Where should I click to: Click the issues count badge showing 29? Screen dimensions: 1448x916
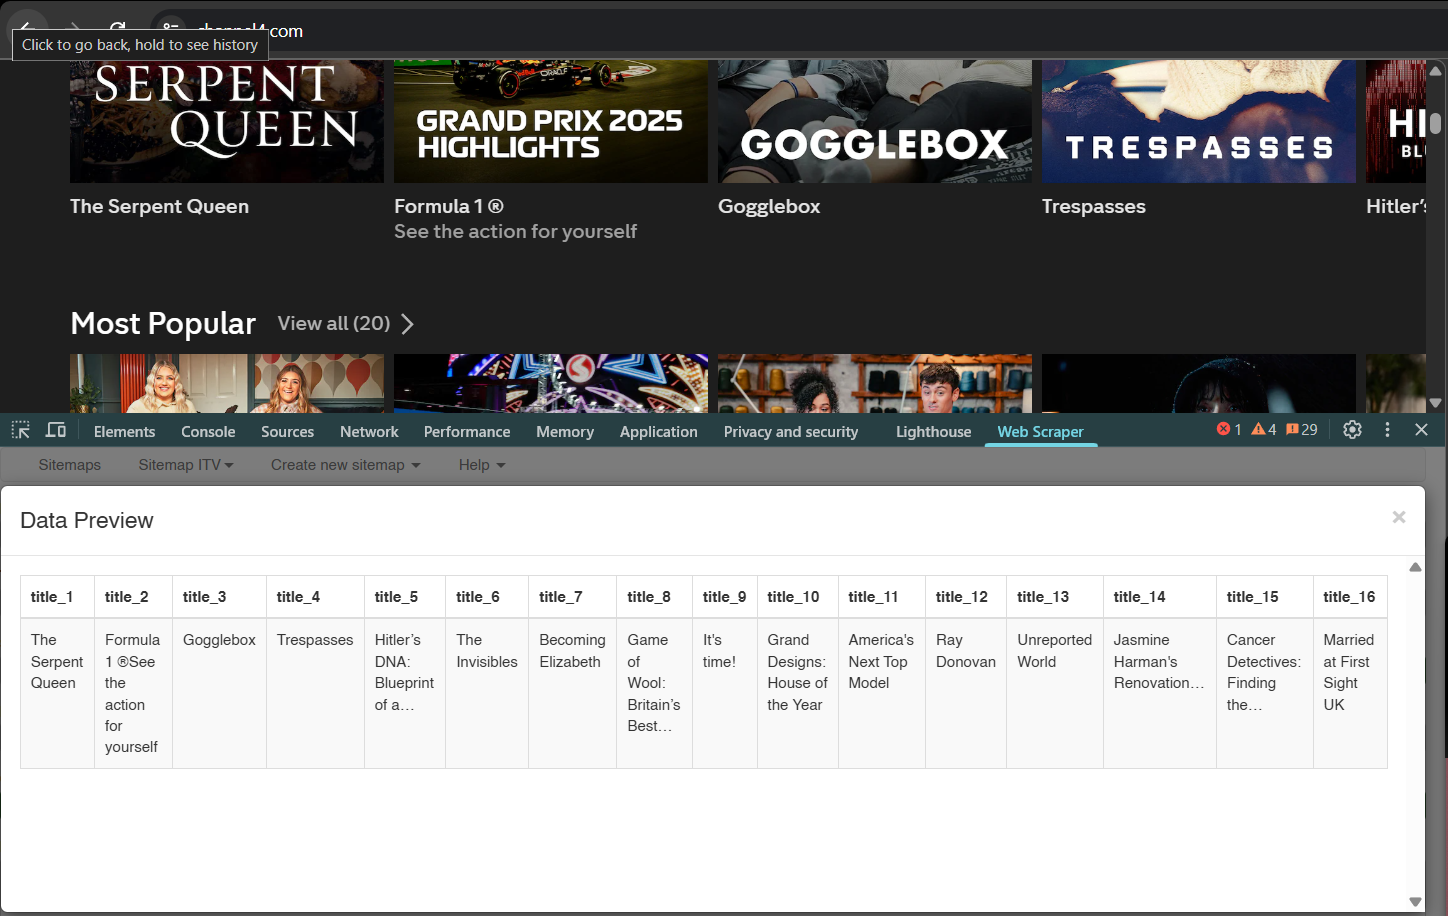1302,430
